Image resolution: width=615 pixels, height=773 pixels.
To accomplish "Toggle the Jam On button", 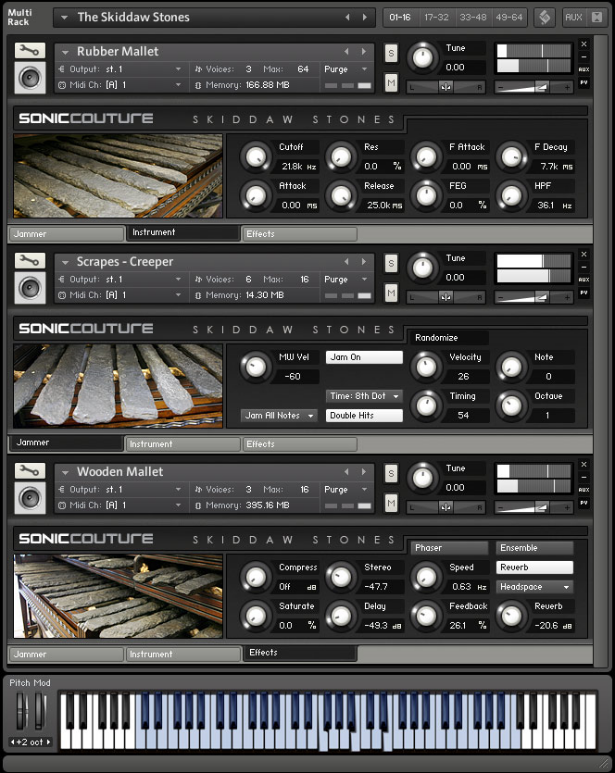I will tap(364, 357).
